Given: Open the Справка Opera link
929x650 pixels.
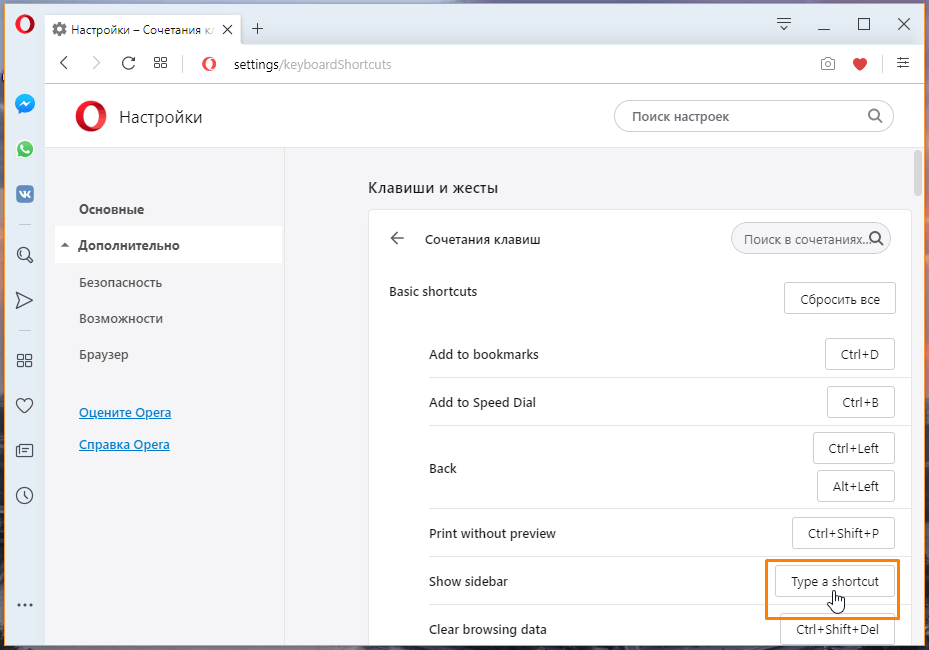Looking at the screenshot, I should (x=124, y=444).
